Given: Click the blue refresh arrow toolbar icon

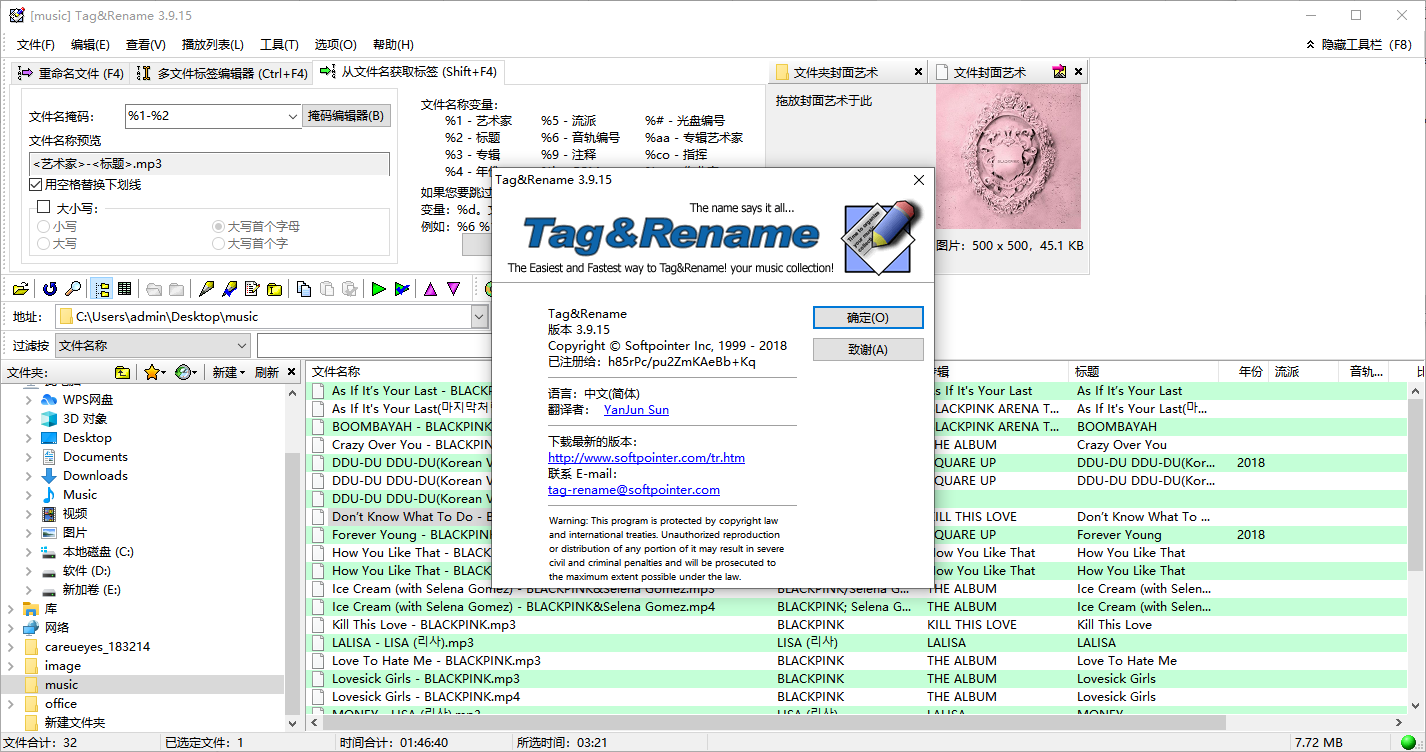Looking at the screenshot, I should coord(49,289).
